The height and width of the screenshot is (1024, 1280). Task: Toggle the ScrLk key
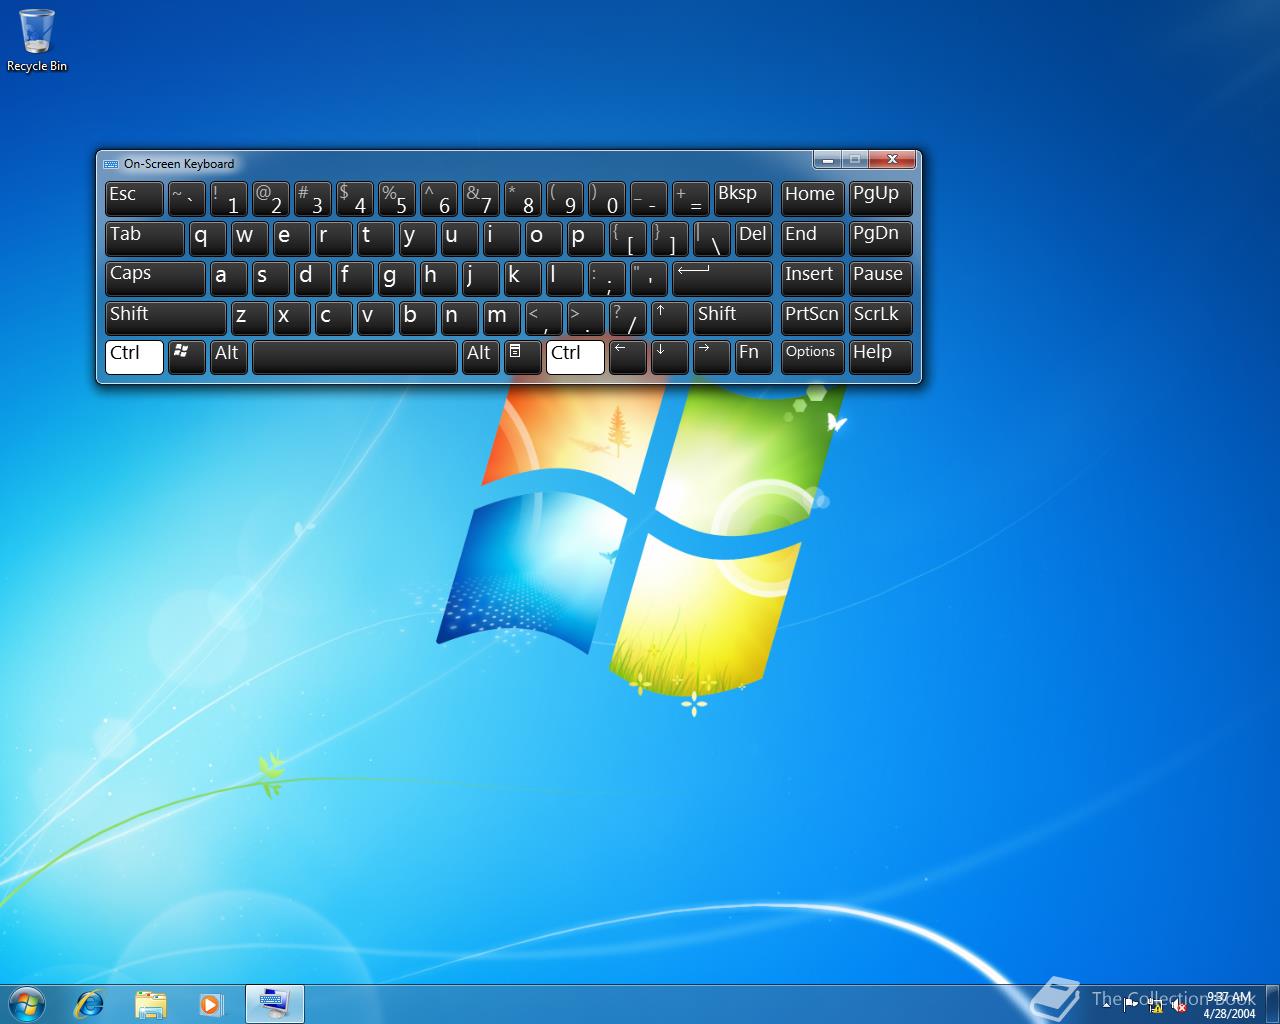880,318
